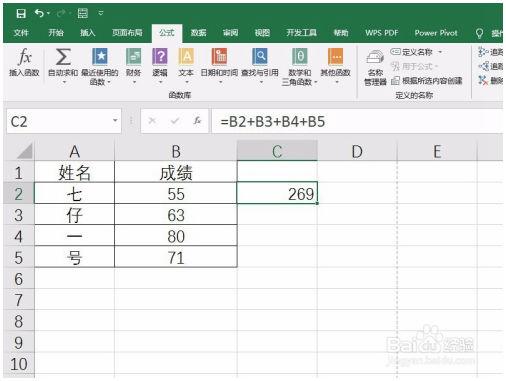Open the 开发工具 tab
This screenshot has width=506, height=381.
(x=302, y=33)
